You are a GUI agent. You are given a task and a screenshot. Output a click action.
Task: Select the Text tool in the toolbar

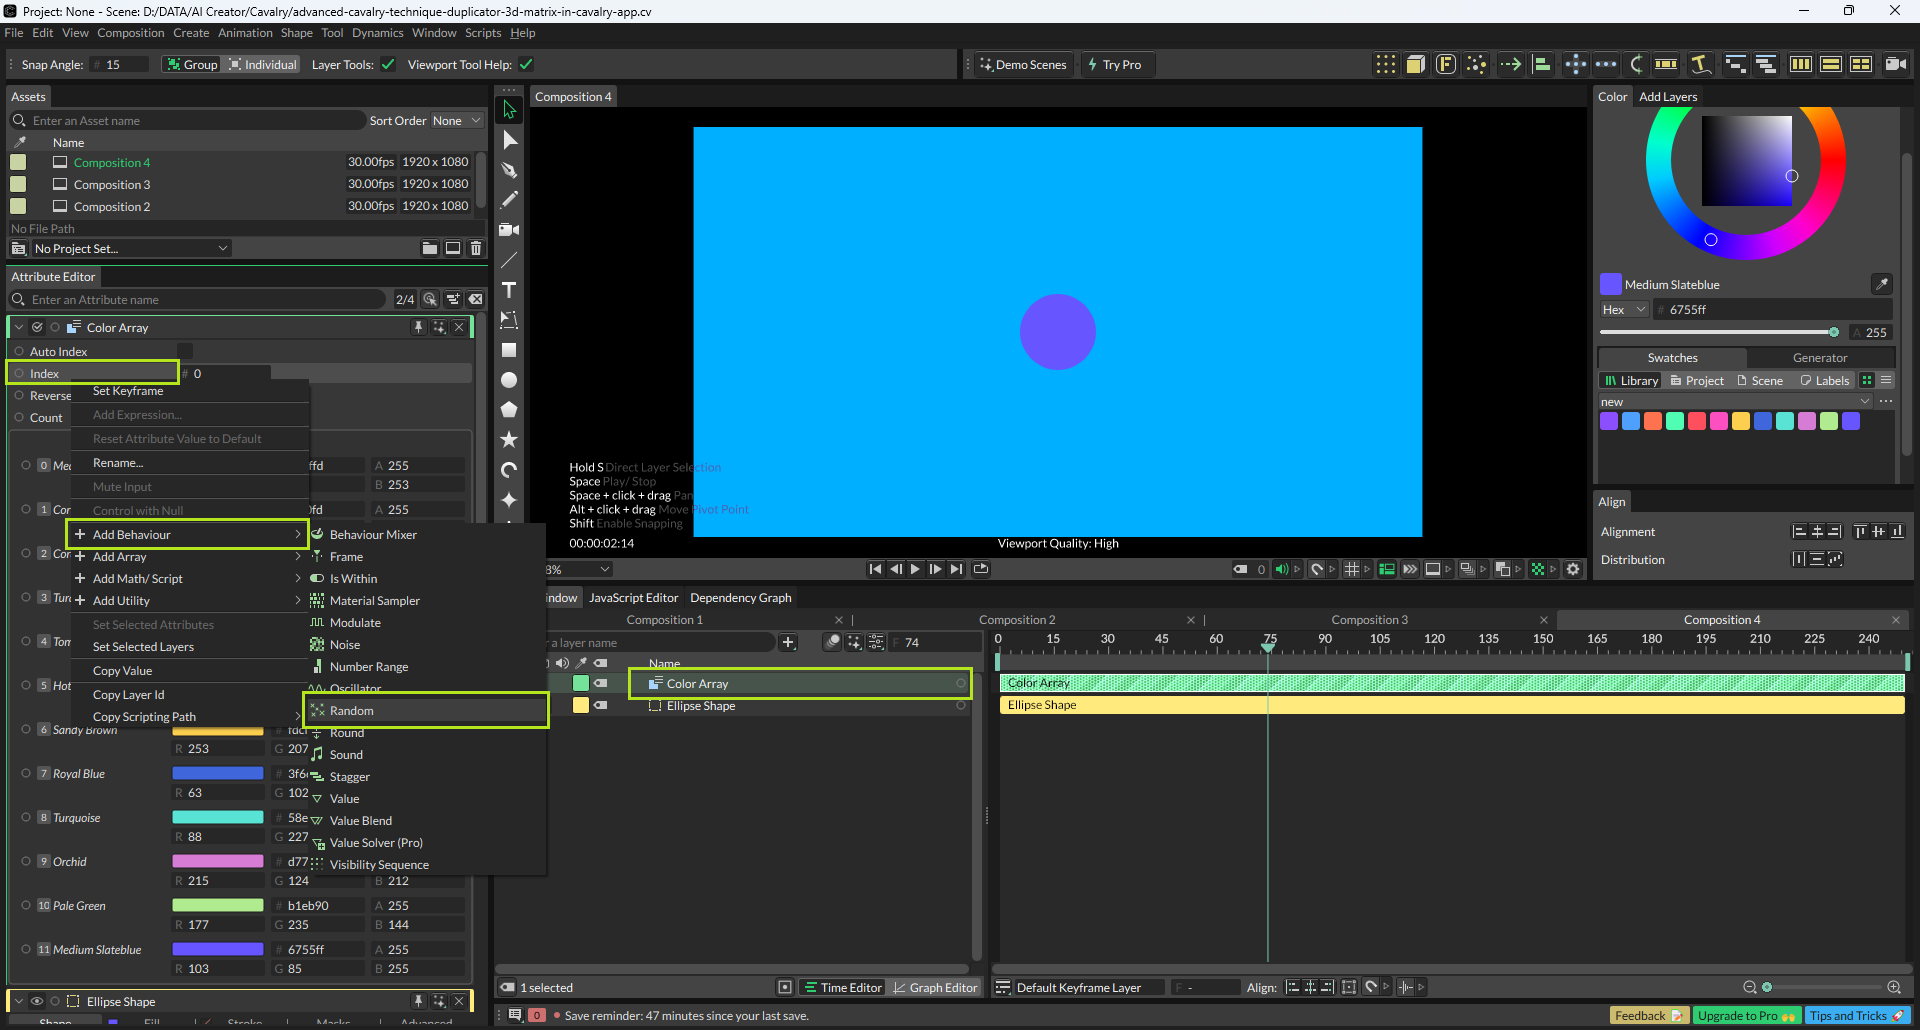click(x=509, y=290)
